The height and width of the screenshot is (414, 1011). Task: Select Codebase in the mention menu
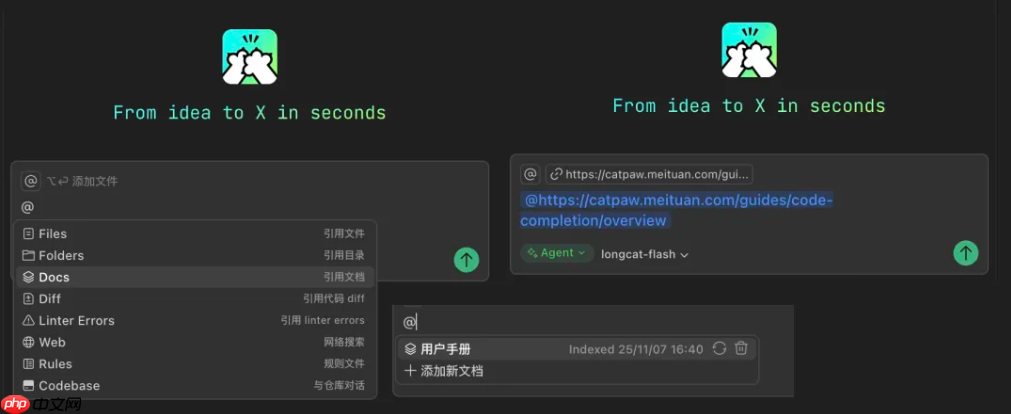(195, 386)
